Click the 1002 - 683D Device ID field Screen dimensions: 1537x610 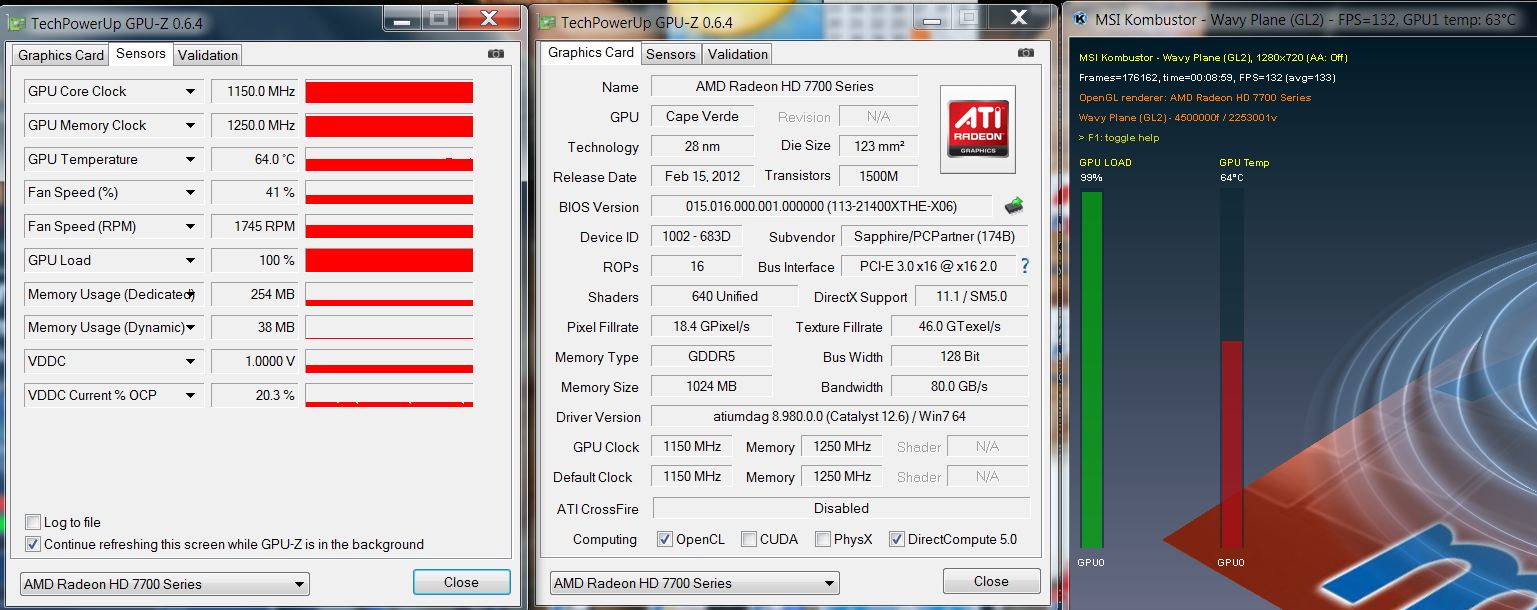pos(697,236)
